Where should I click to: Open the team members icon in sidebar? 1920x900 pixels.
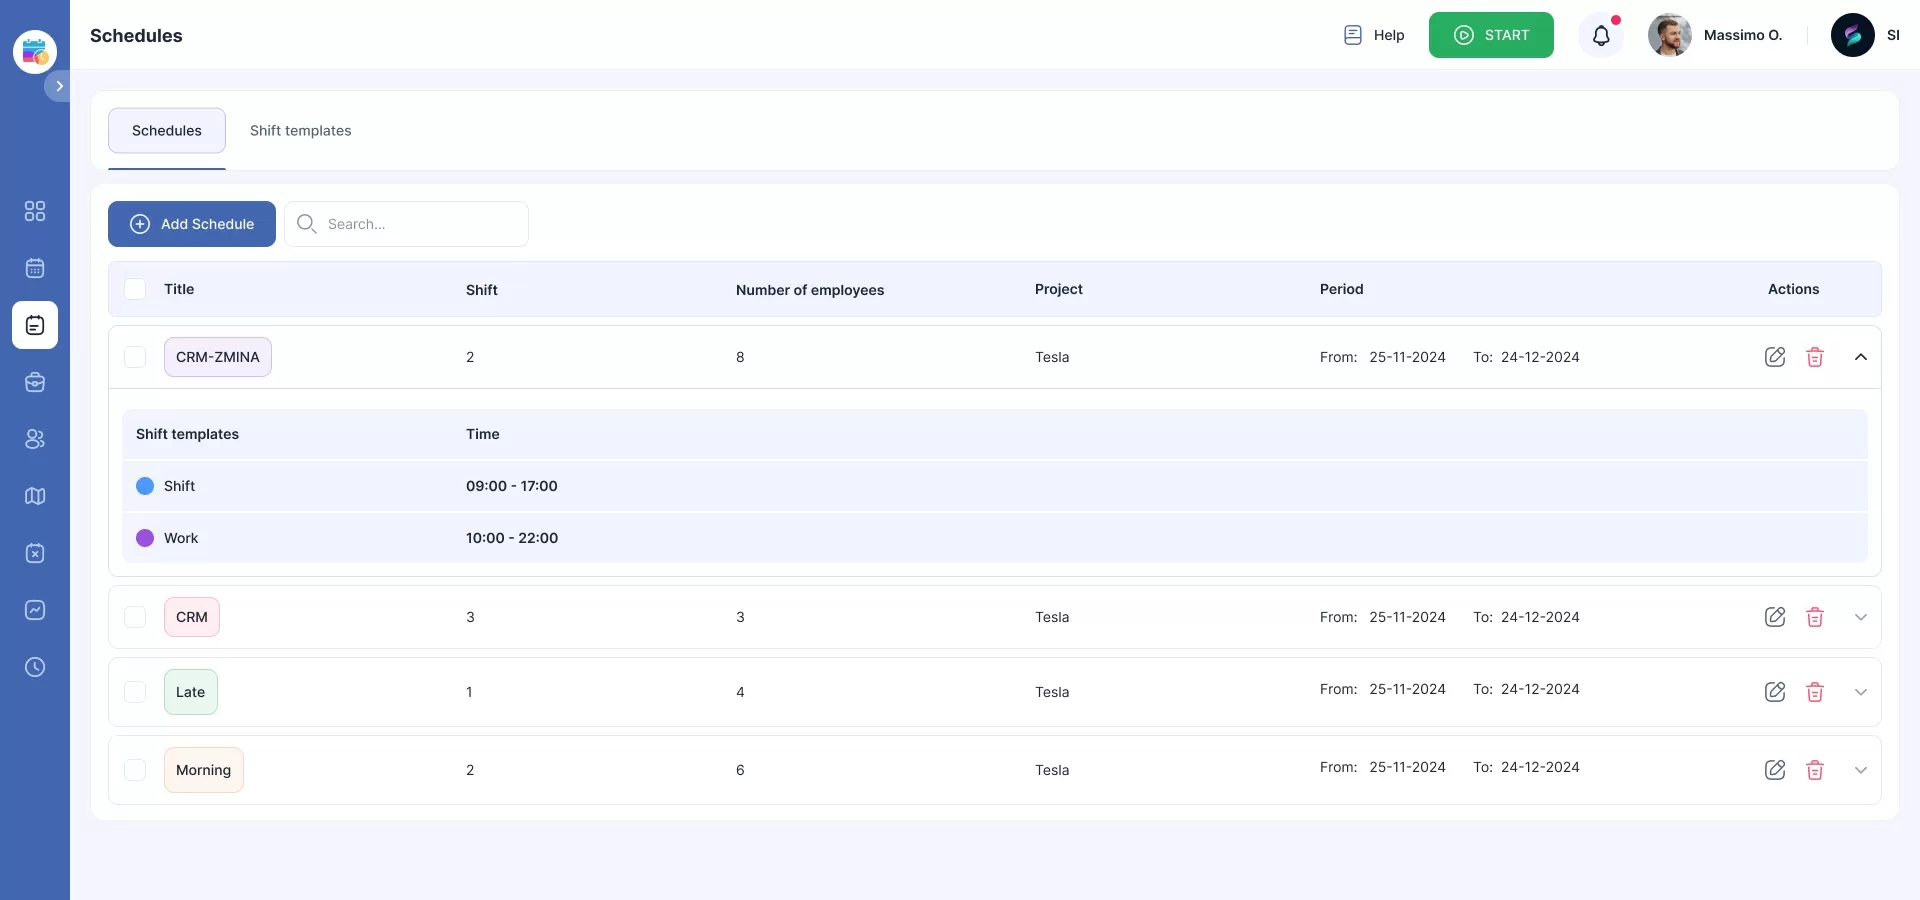[x=35, y=439]
